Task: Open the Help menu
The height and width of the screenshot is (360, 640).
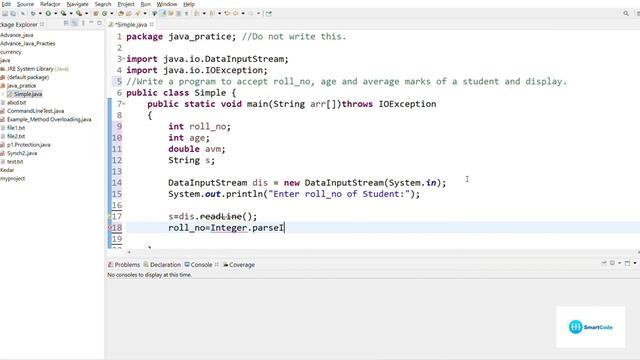Action: click(x=189, y=4)
